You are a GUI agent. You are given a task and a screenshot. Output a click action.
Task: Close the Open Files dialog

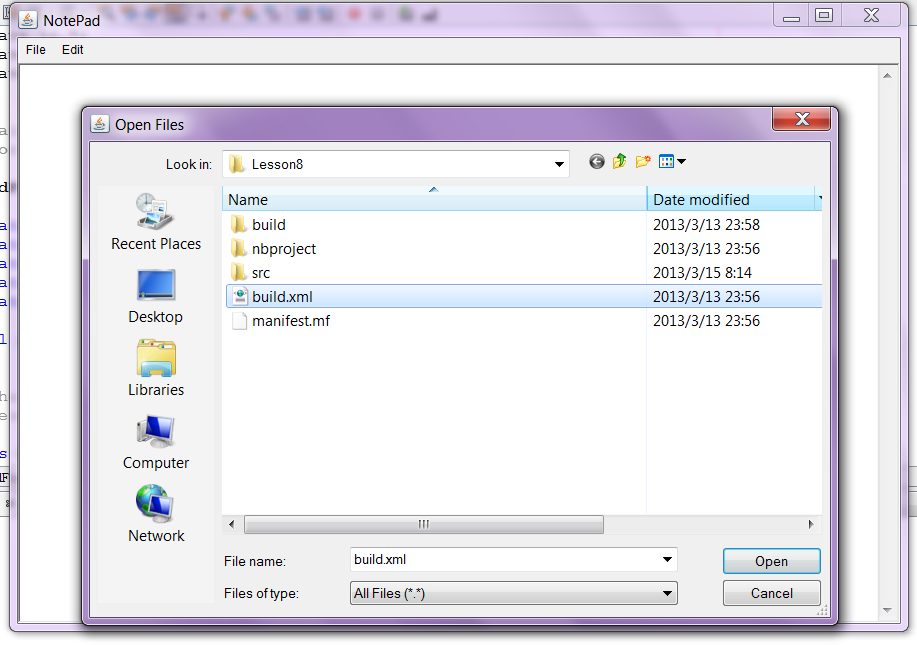[x=802, y=119]
